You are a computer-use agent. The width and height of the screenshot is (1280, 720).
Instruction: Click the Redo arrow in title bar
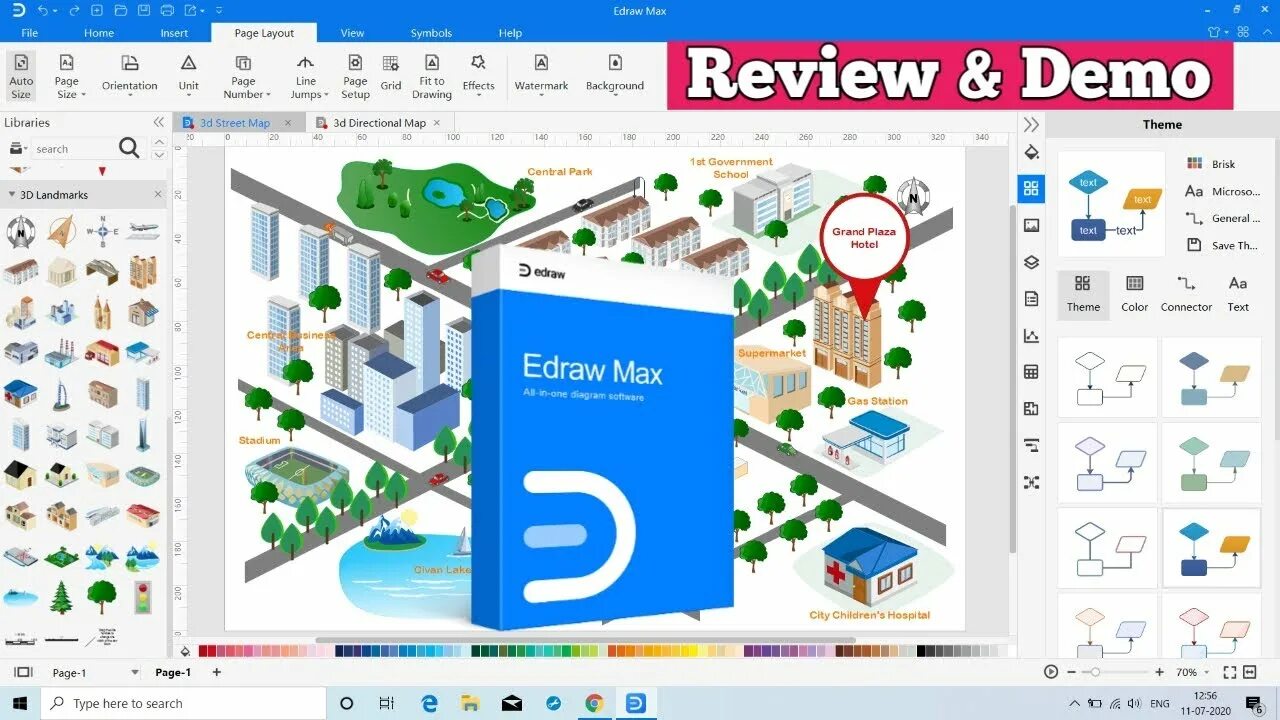[x=75, y=11]
